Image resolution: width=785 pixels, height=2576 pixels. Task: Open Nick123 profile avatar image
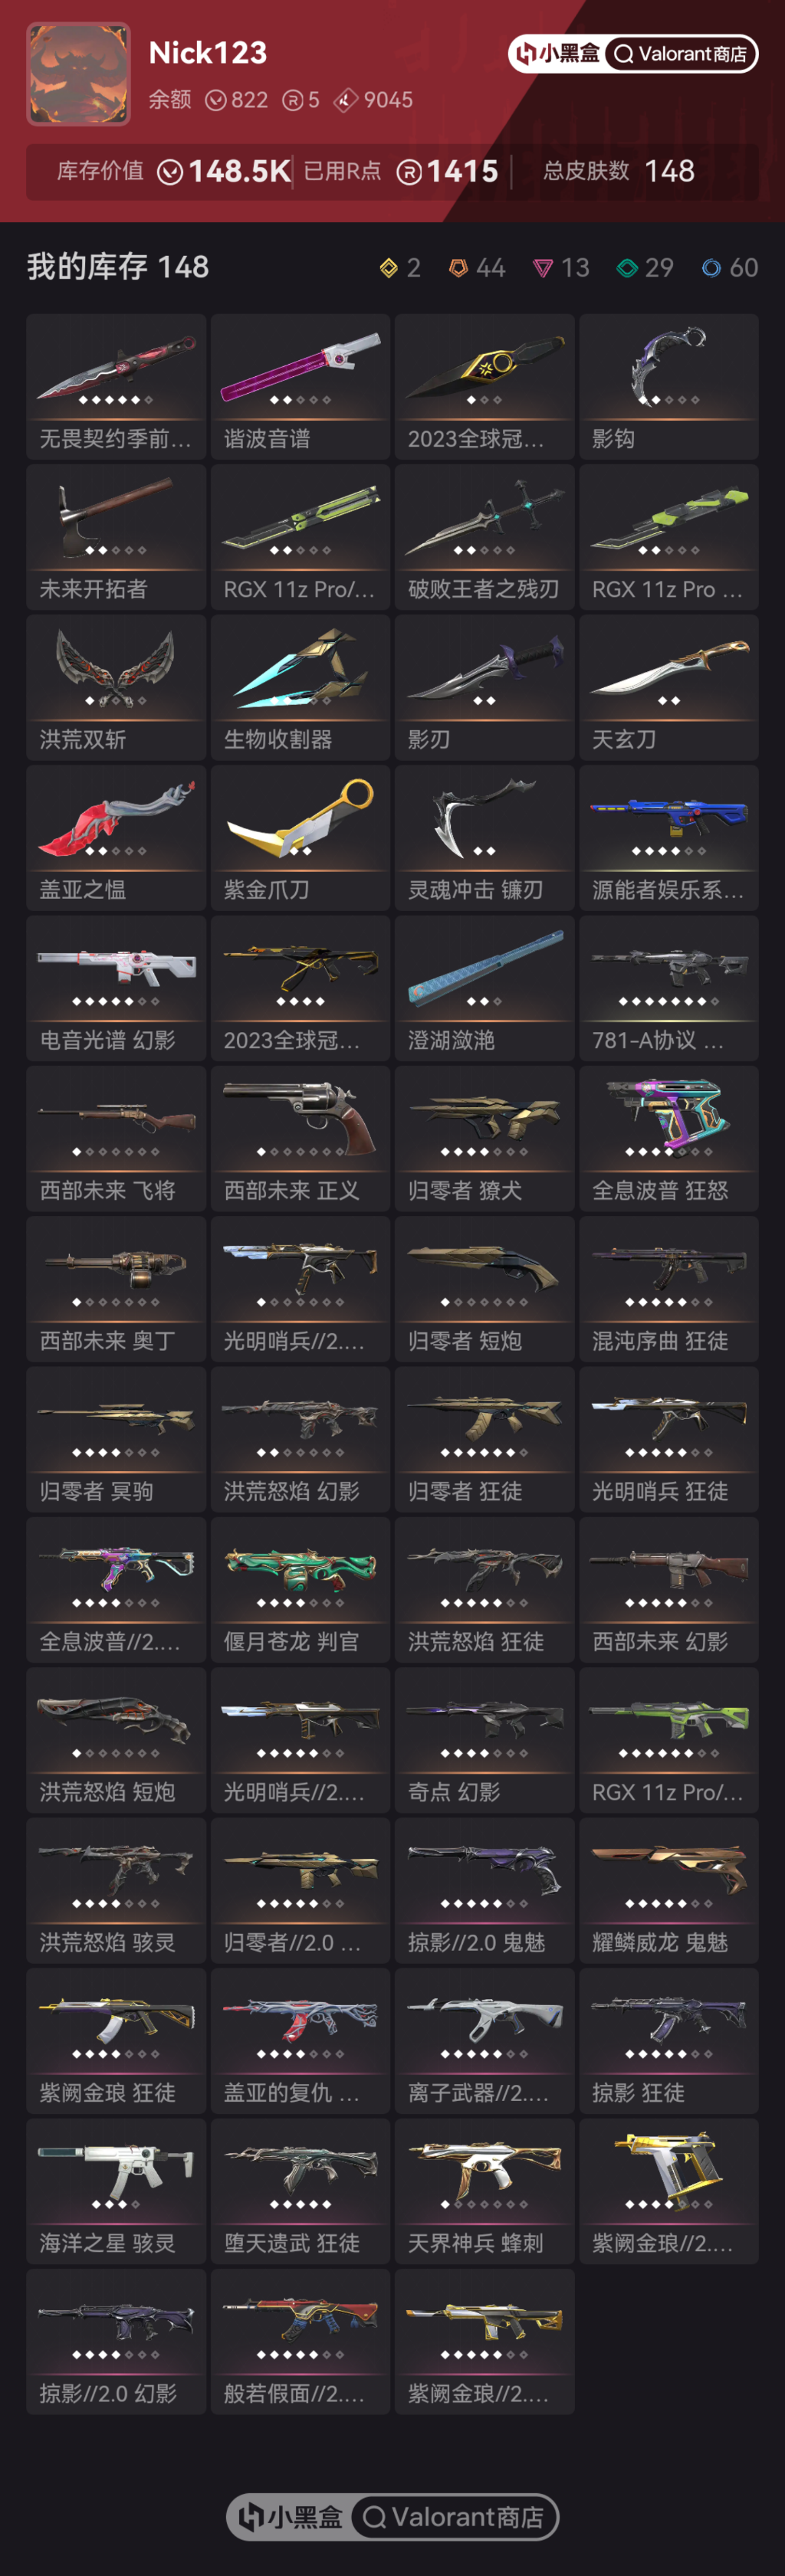(78, 74)
